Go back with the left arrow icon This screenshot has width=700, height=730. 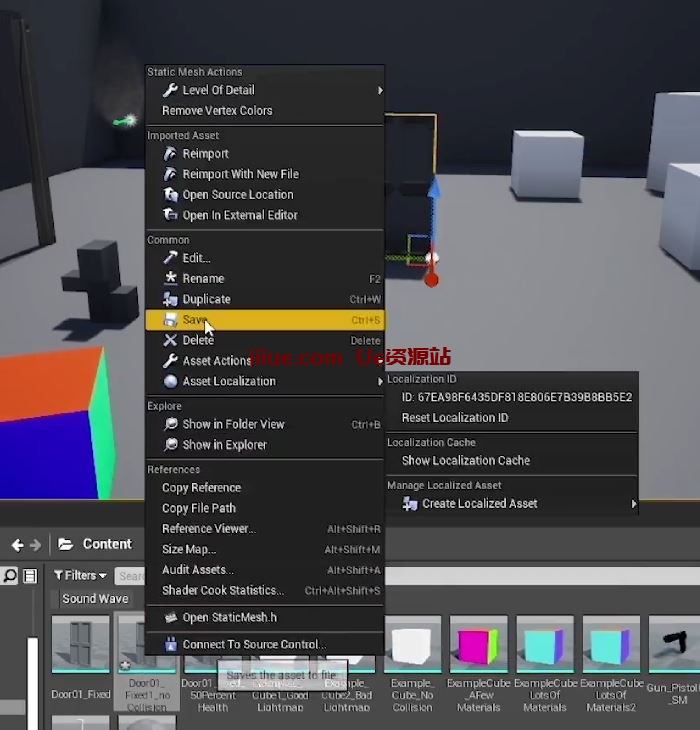17,545
